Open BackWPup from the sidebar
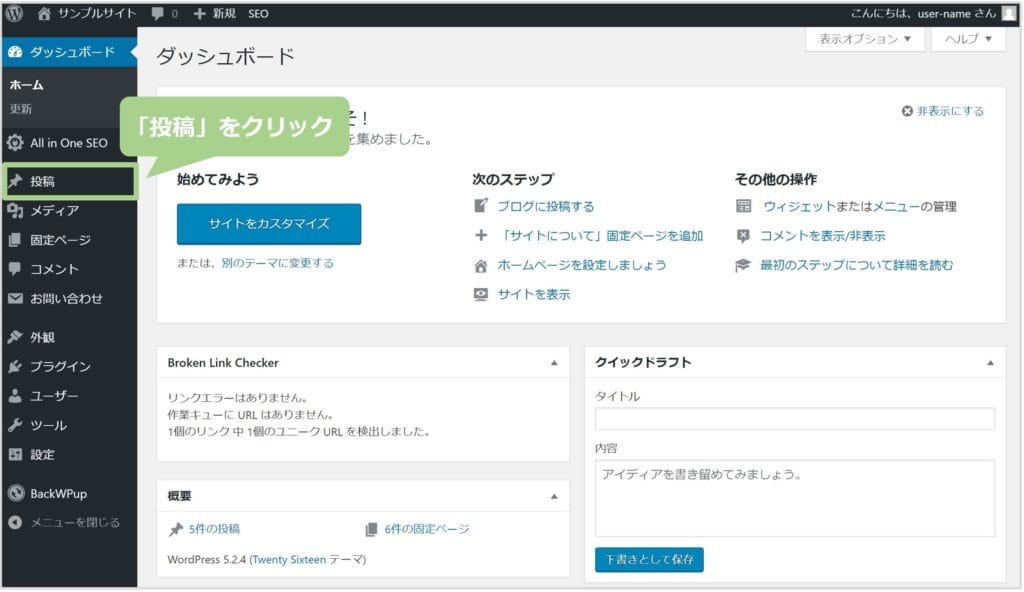 [58, 494]
